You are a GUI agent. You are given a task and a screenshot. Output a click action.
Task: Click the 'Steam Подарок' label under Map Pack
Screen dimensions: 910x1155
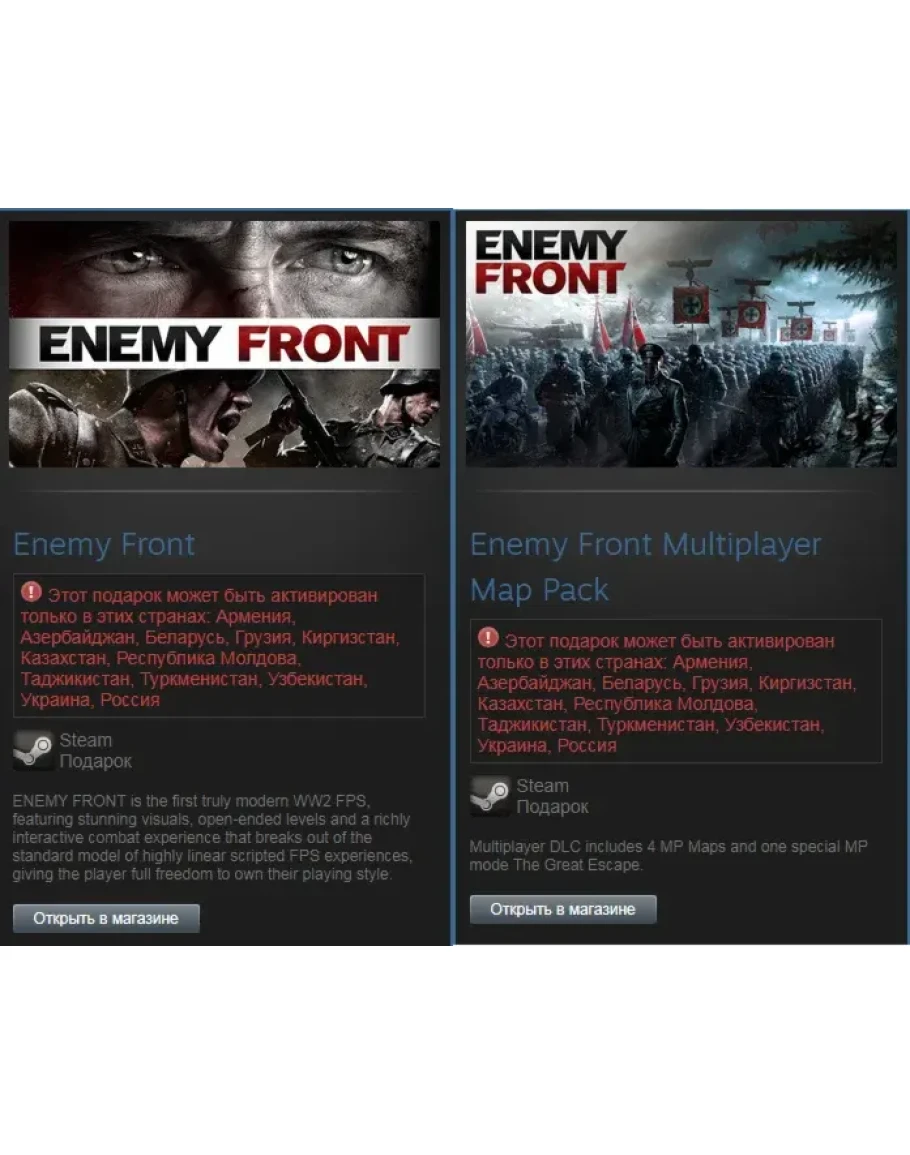coord(553,796)
